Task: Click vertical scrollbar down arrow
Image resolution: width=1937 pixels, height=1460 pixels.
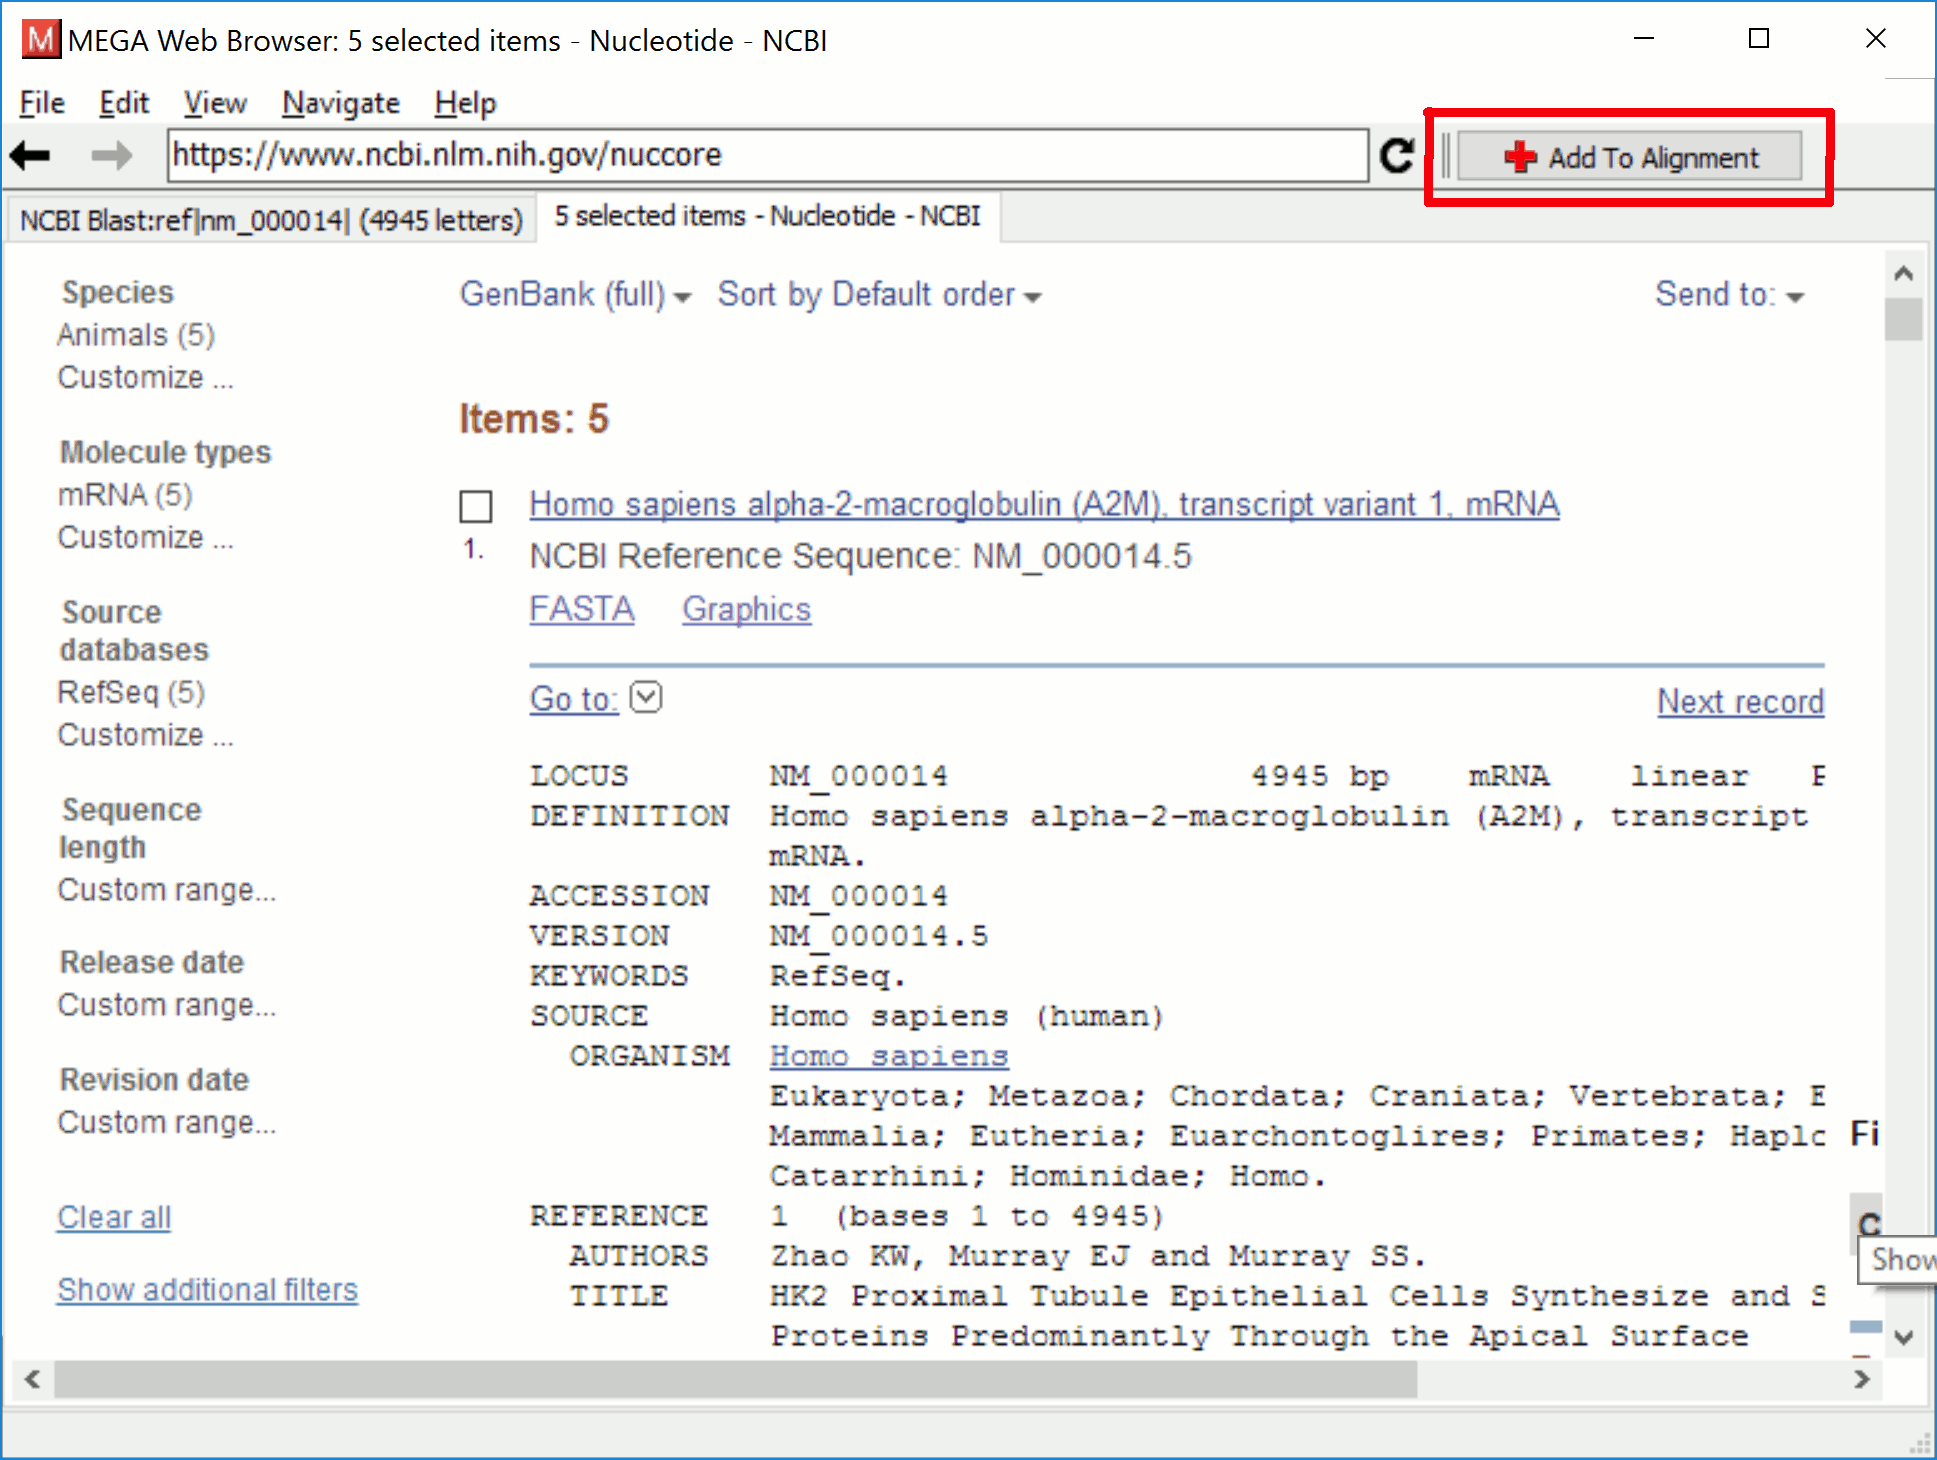Action: (x=1904, y=1337)
